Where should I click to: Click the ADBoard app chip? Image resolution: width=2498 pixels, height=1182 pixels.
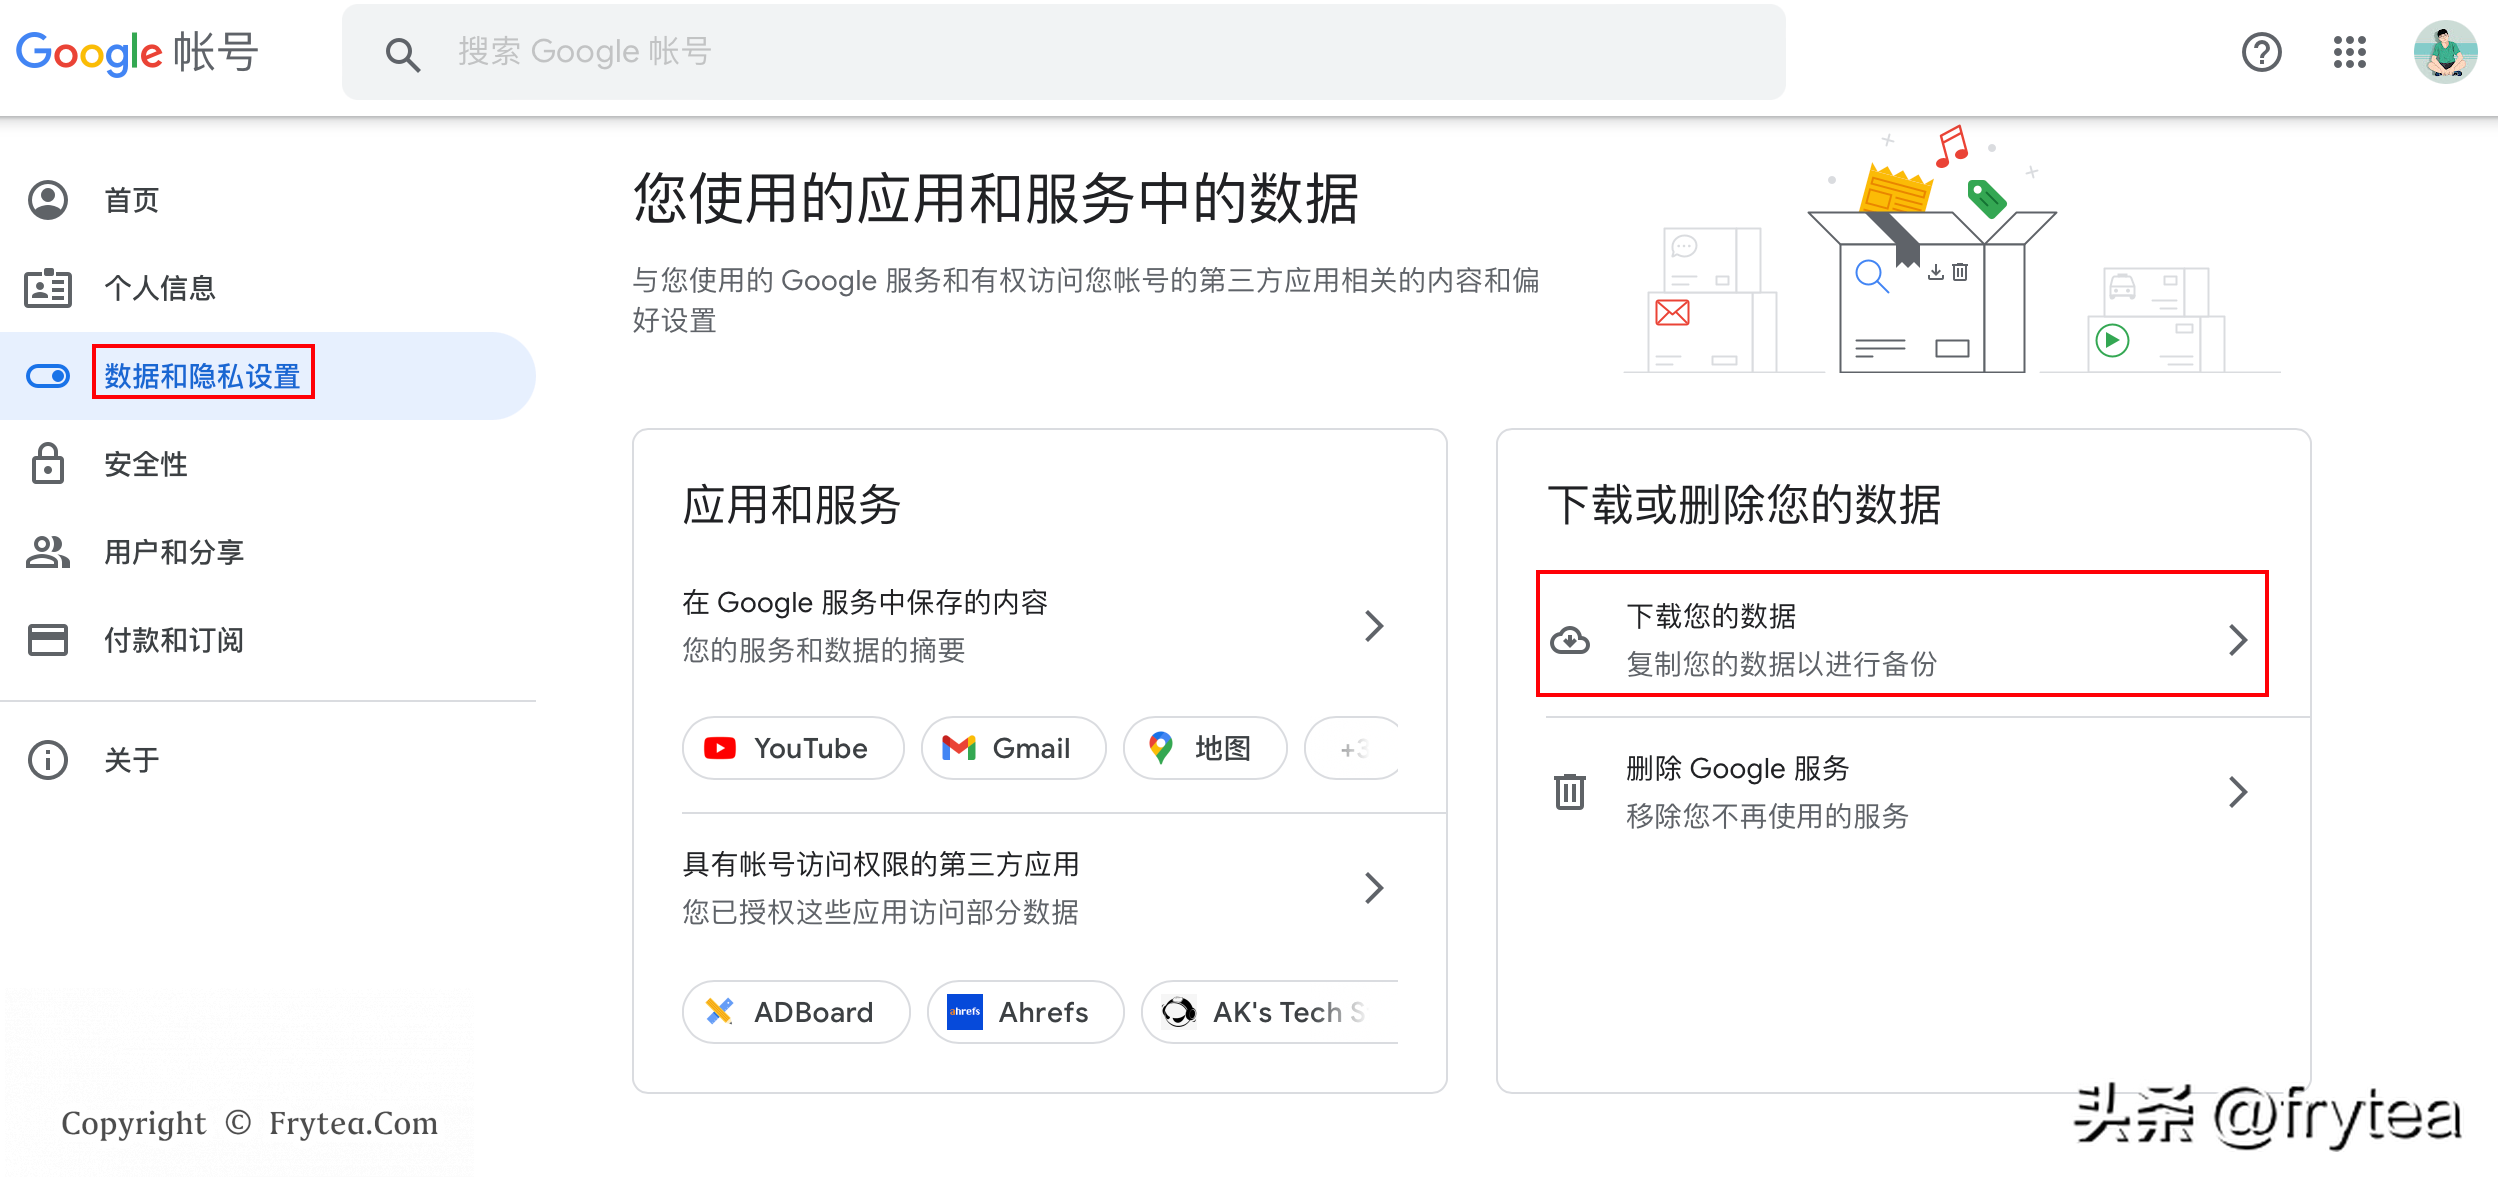click(x=796, y=1012)
